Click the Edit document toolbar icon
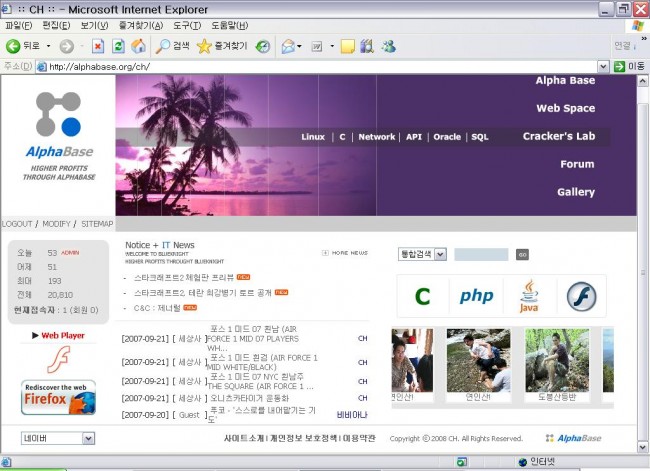650x471 pixels. pos(317,46)
